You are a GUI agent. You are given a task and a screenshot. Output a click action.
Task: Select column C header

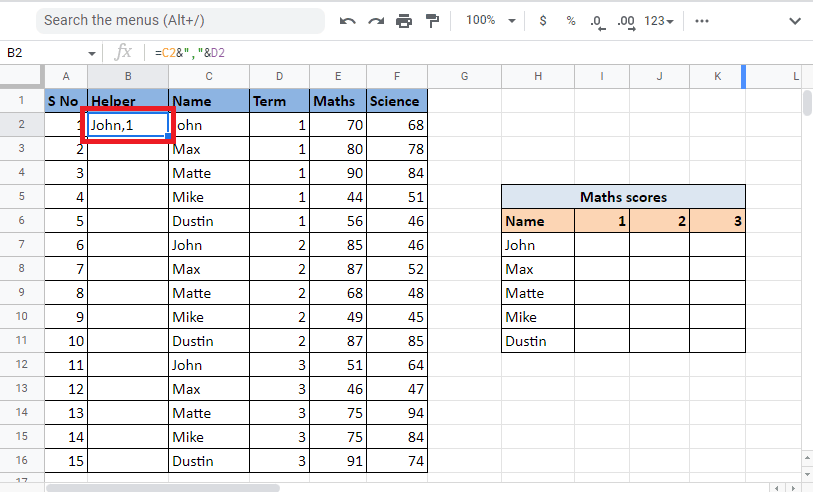(x=209, y=77)
